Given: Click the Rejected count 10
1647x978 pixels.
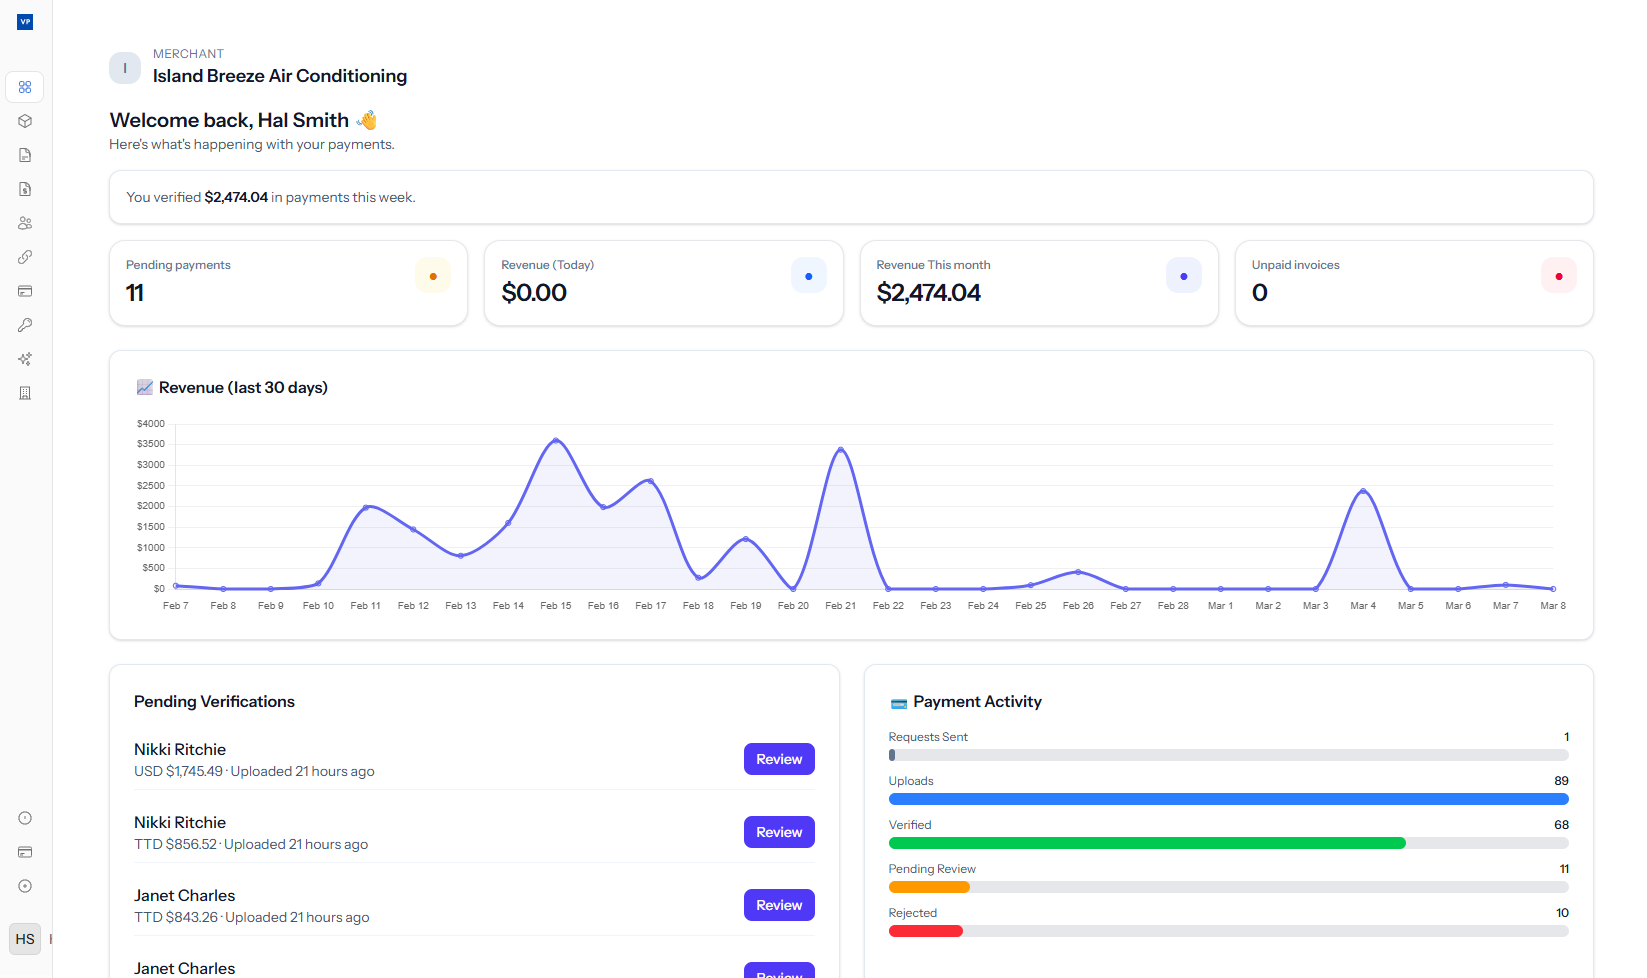Looking at the screenshot, I should 1562,913.
